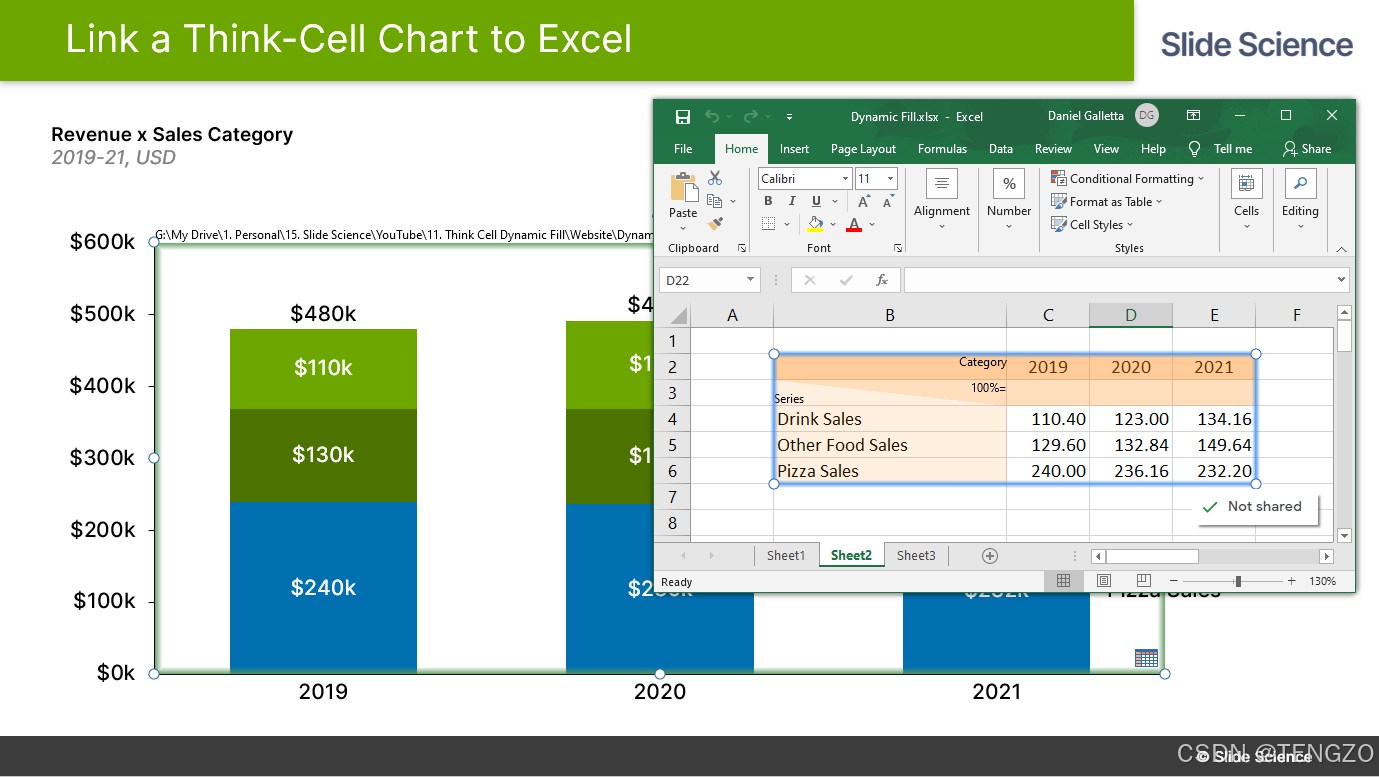Toggle Bold formatting
The height and width of the screenshot is (777, 1379).
click(x=768, y=201)
